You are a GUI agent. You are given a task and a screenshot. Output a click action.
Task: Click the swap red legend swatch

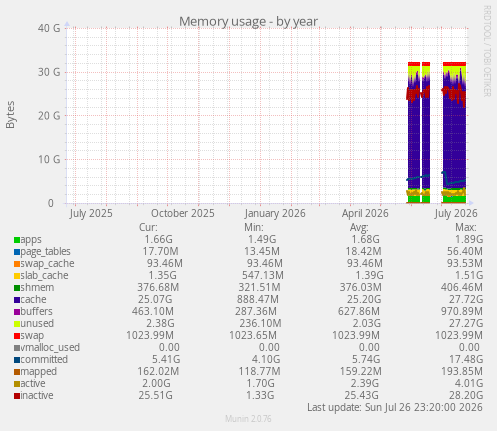click(x=17, y=336)
